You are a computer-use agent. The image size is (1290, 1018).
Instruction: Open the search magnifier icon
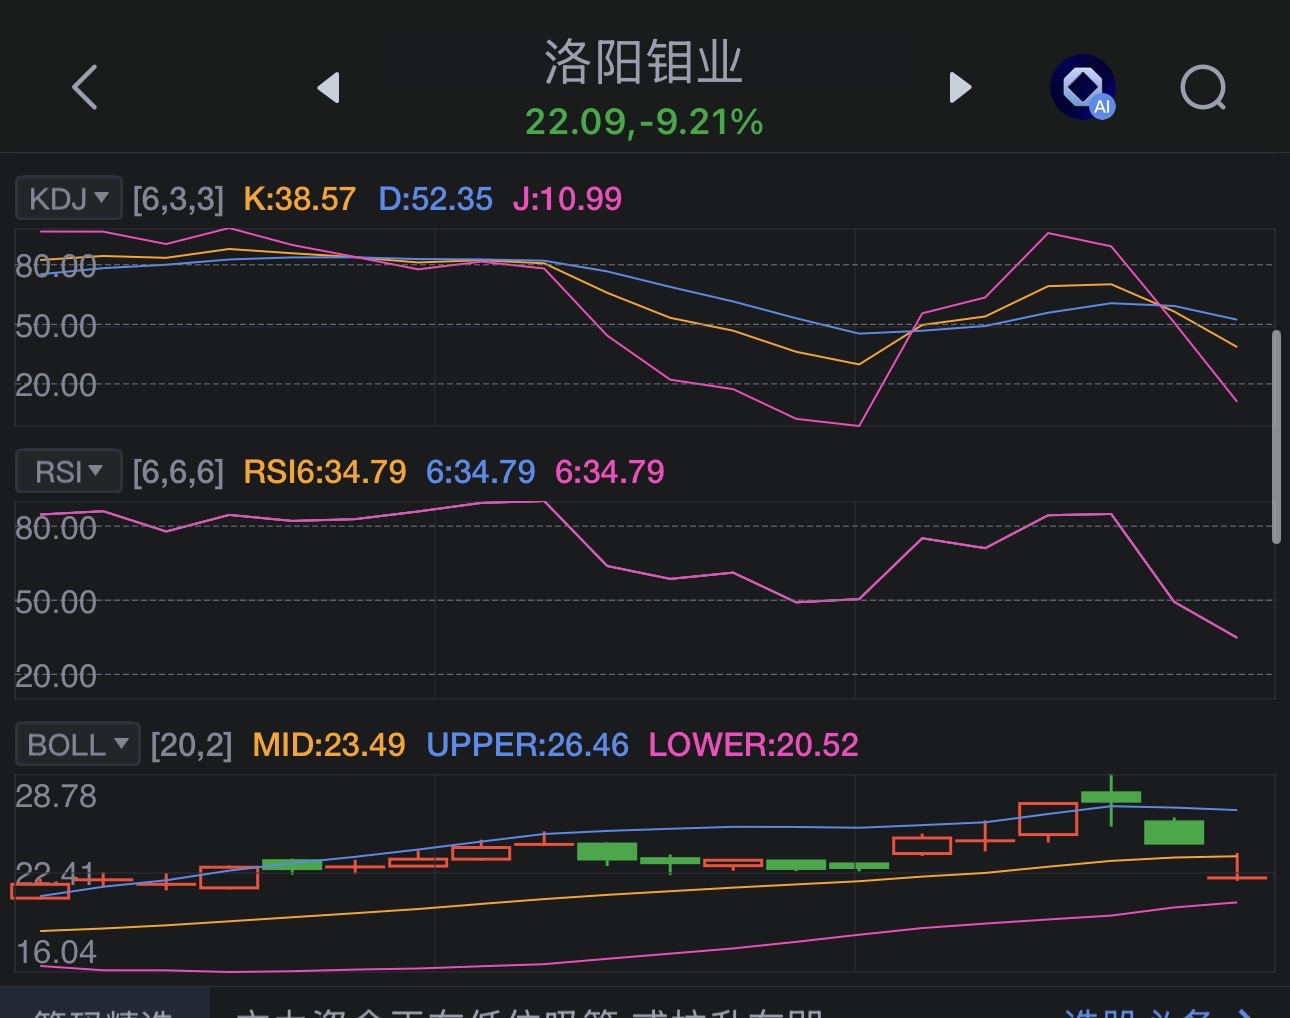(x=1203, y=88)
